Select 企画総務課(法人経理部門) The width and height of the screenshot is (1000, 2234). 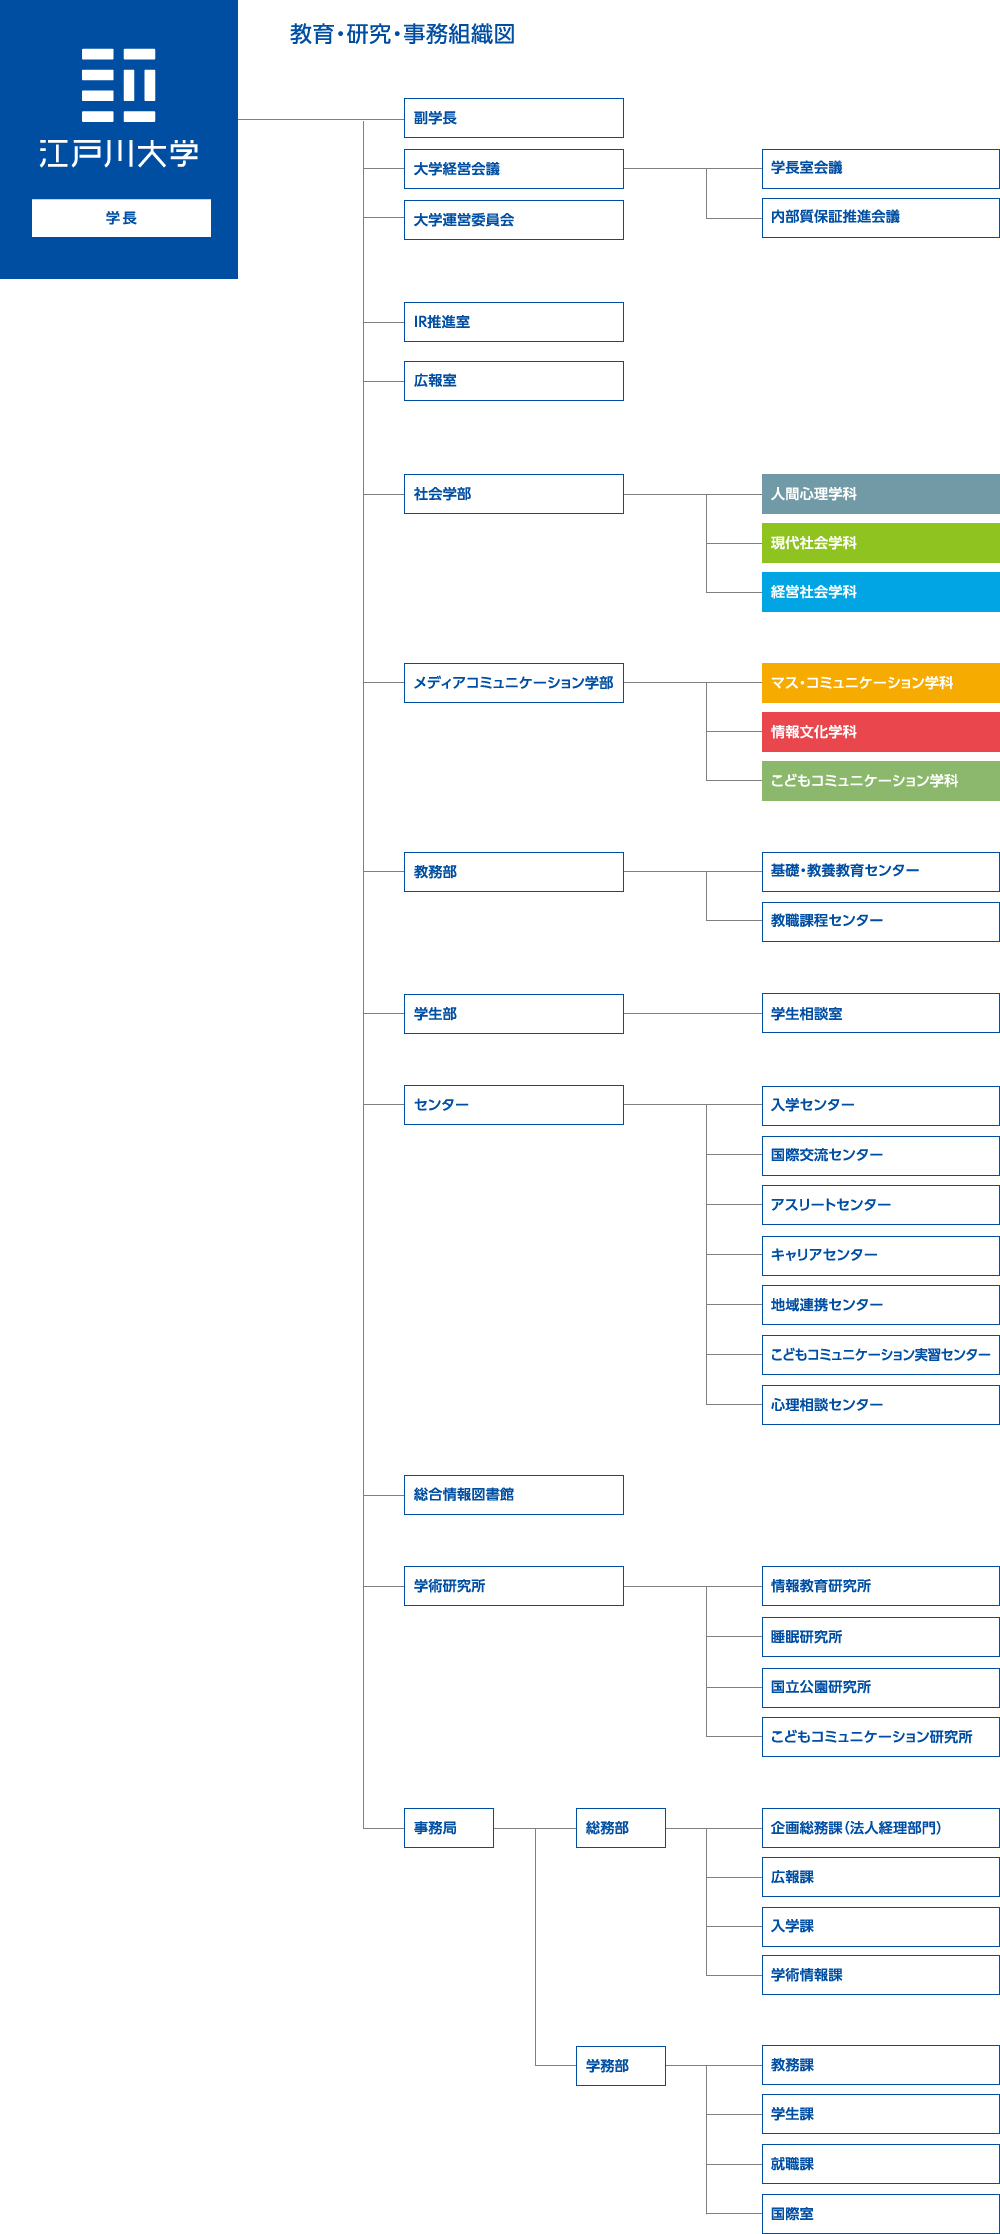(x=881, y=1828)
